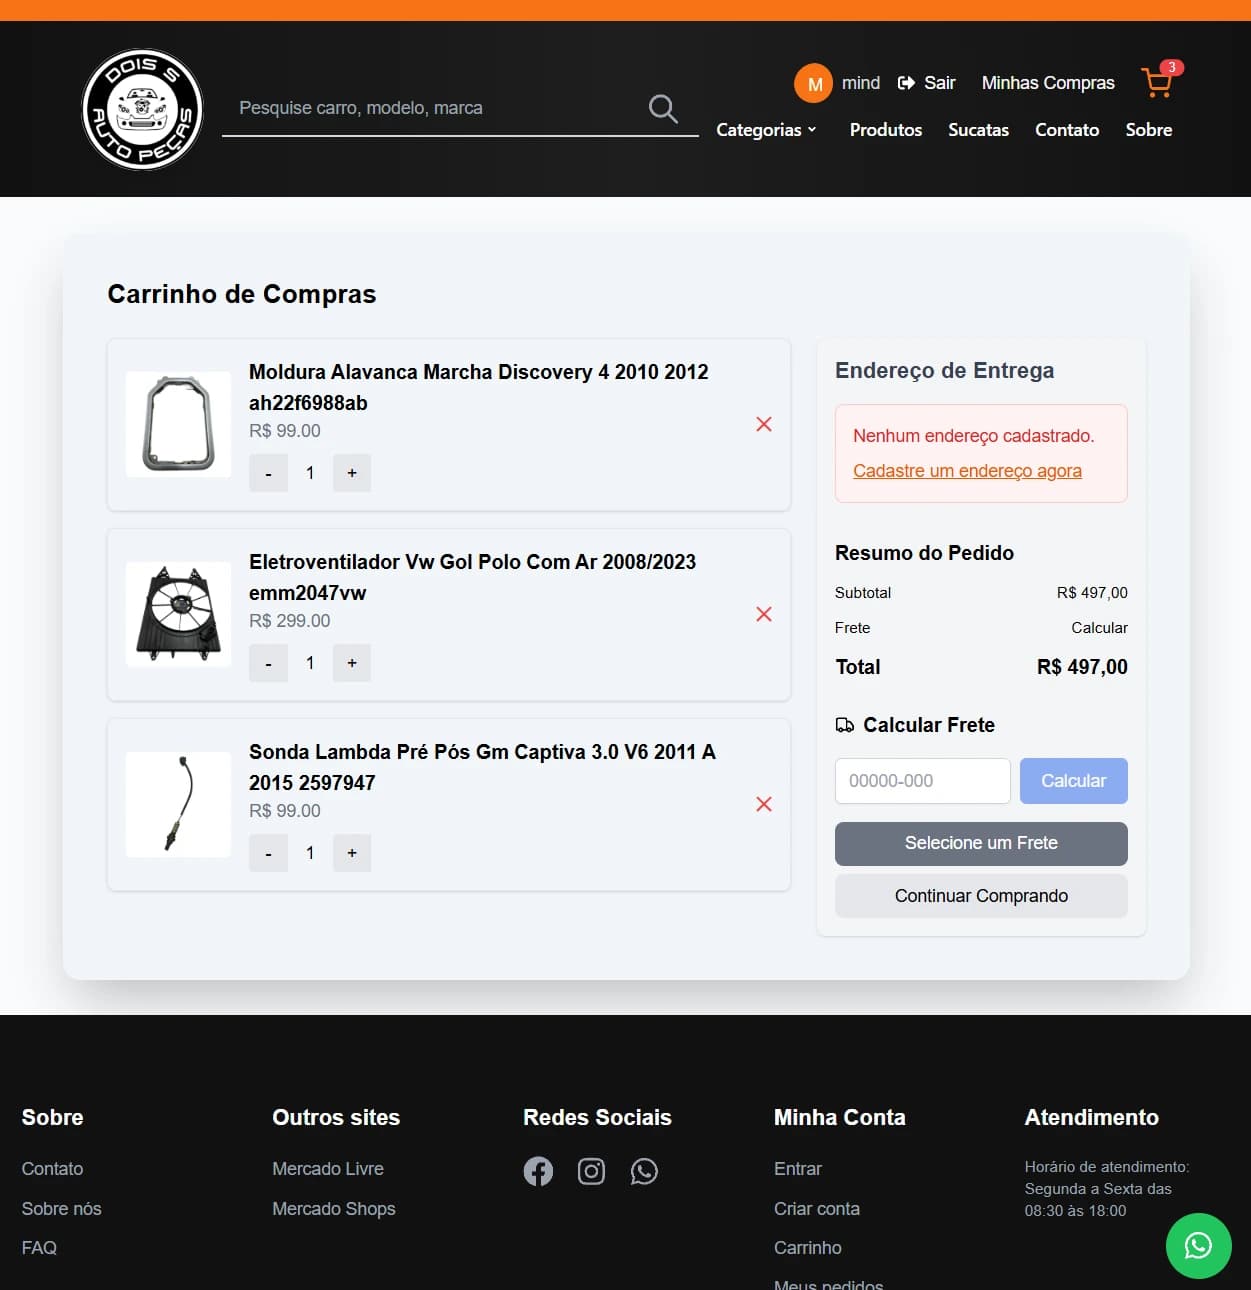Remove the Sonda Lambda item with the X
This screenshot has height=1290, width=1251.
763,804
